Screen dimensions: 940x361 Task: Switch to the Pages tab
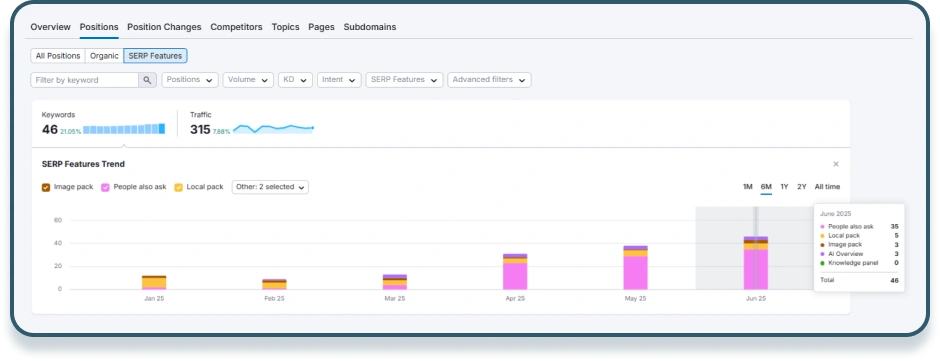click(321, 27)
